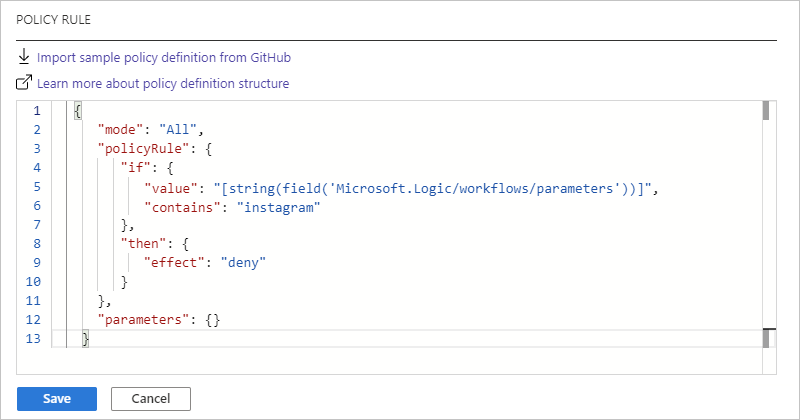Open Import sample policy definition from GitHub
800x420 pixels.
click(x=163, y=58)
